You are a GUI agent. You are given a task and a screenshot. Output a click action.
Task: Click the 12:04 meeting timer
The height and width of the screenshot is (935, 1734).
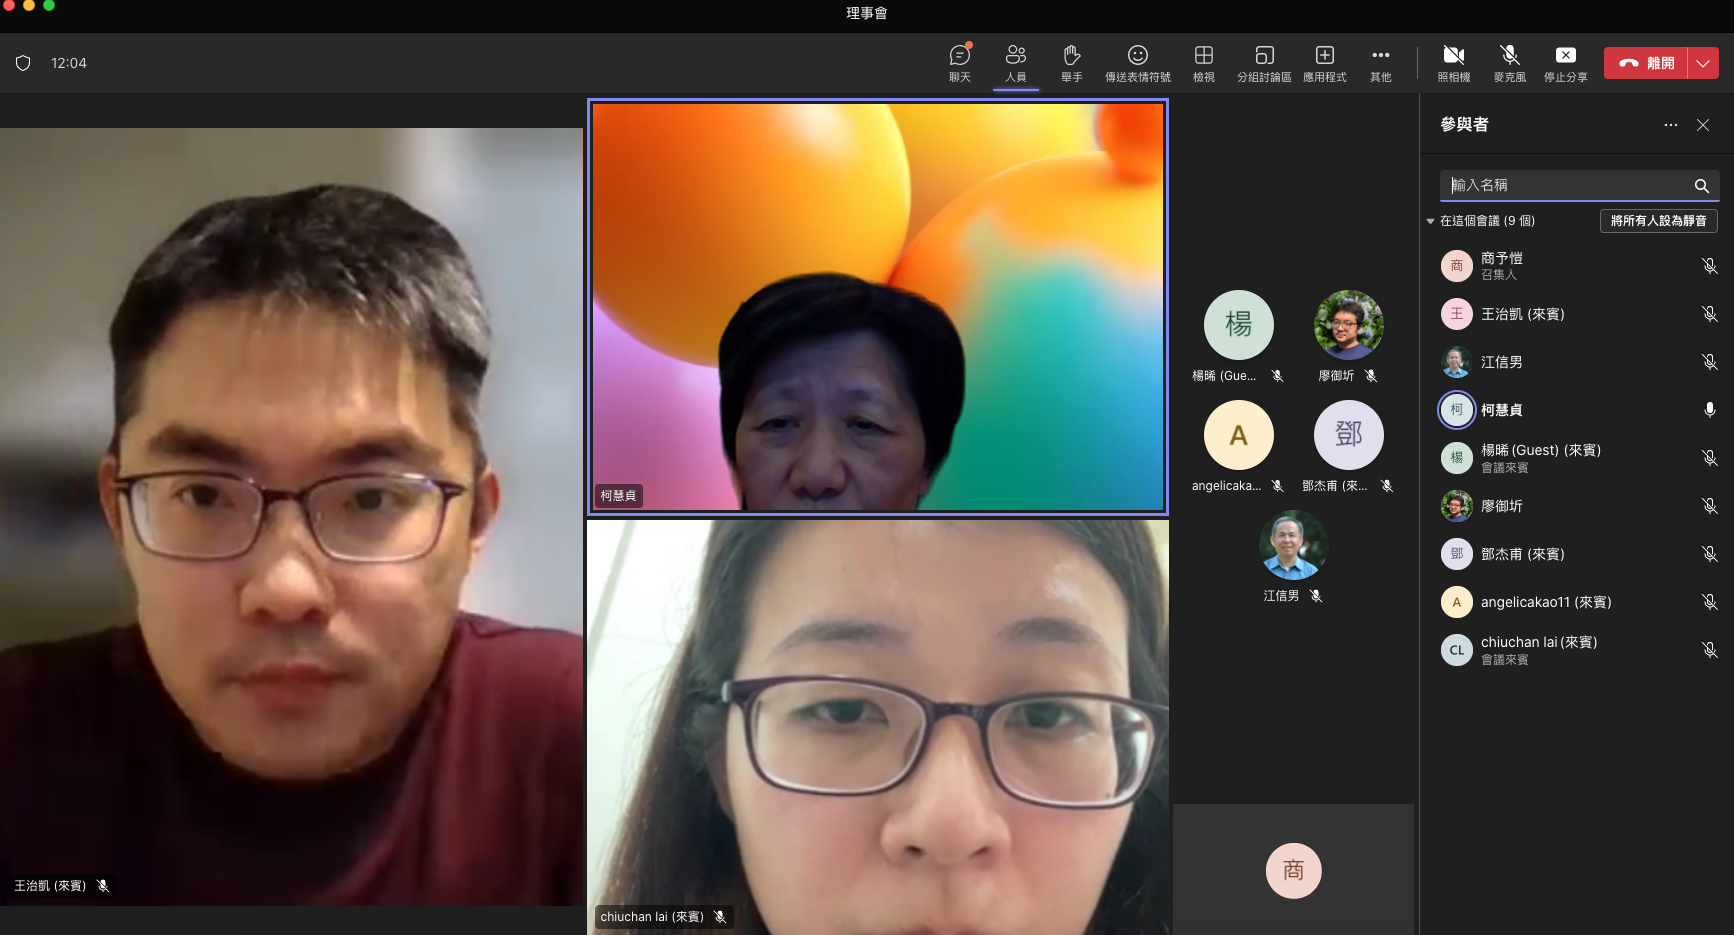click(69, 63)
